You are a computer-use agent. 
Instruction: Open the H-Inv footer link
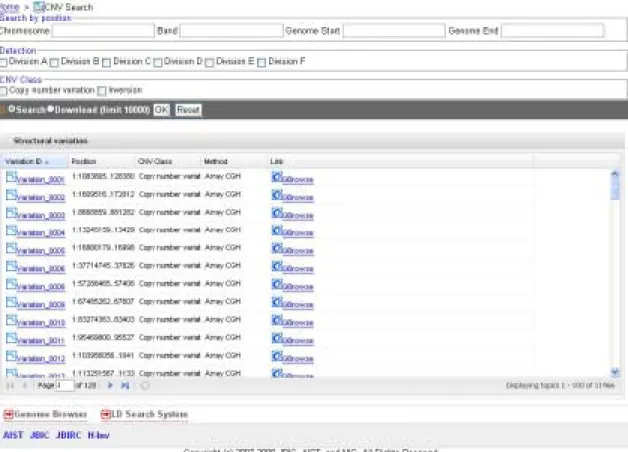point(99,435)
